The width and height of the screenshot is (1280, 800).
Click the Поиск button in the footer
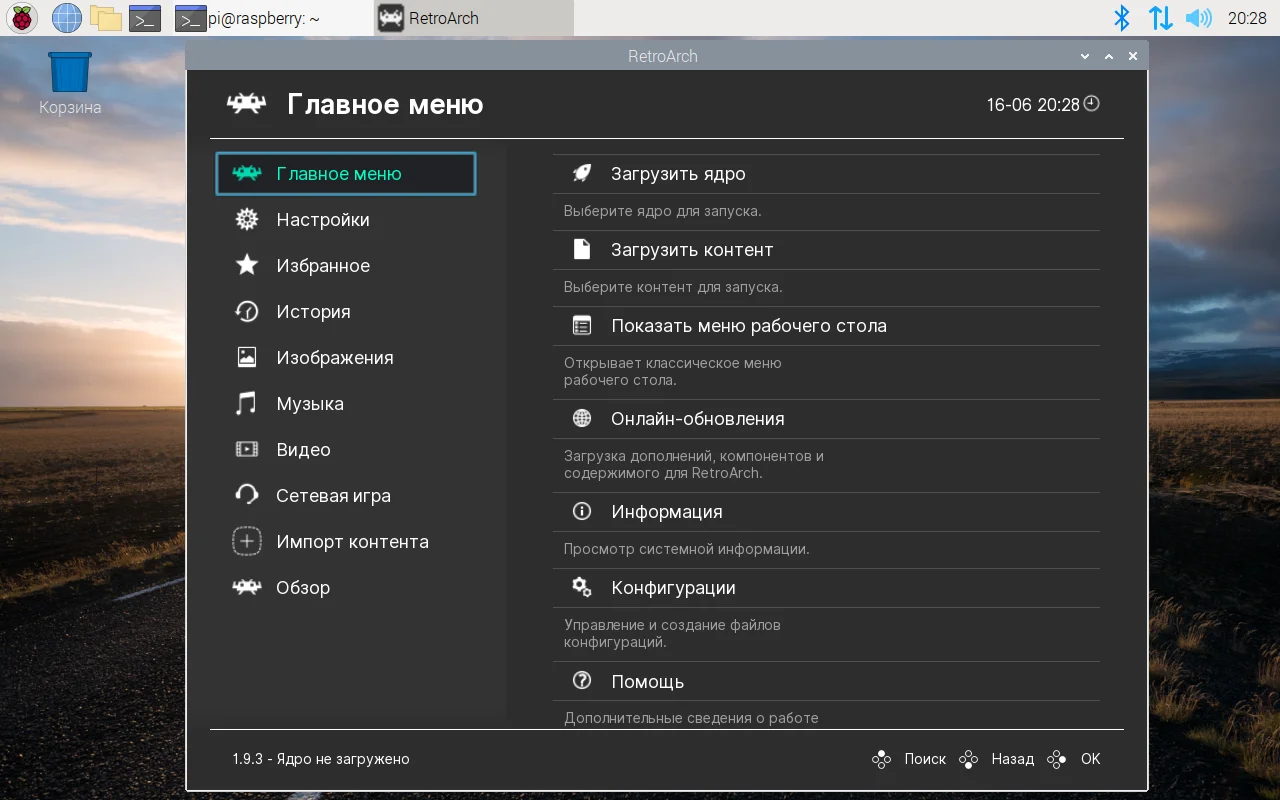tap(909, 759)
